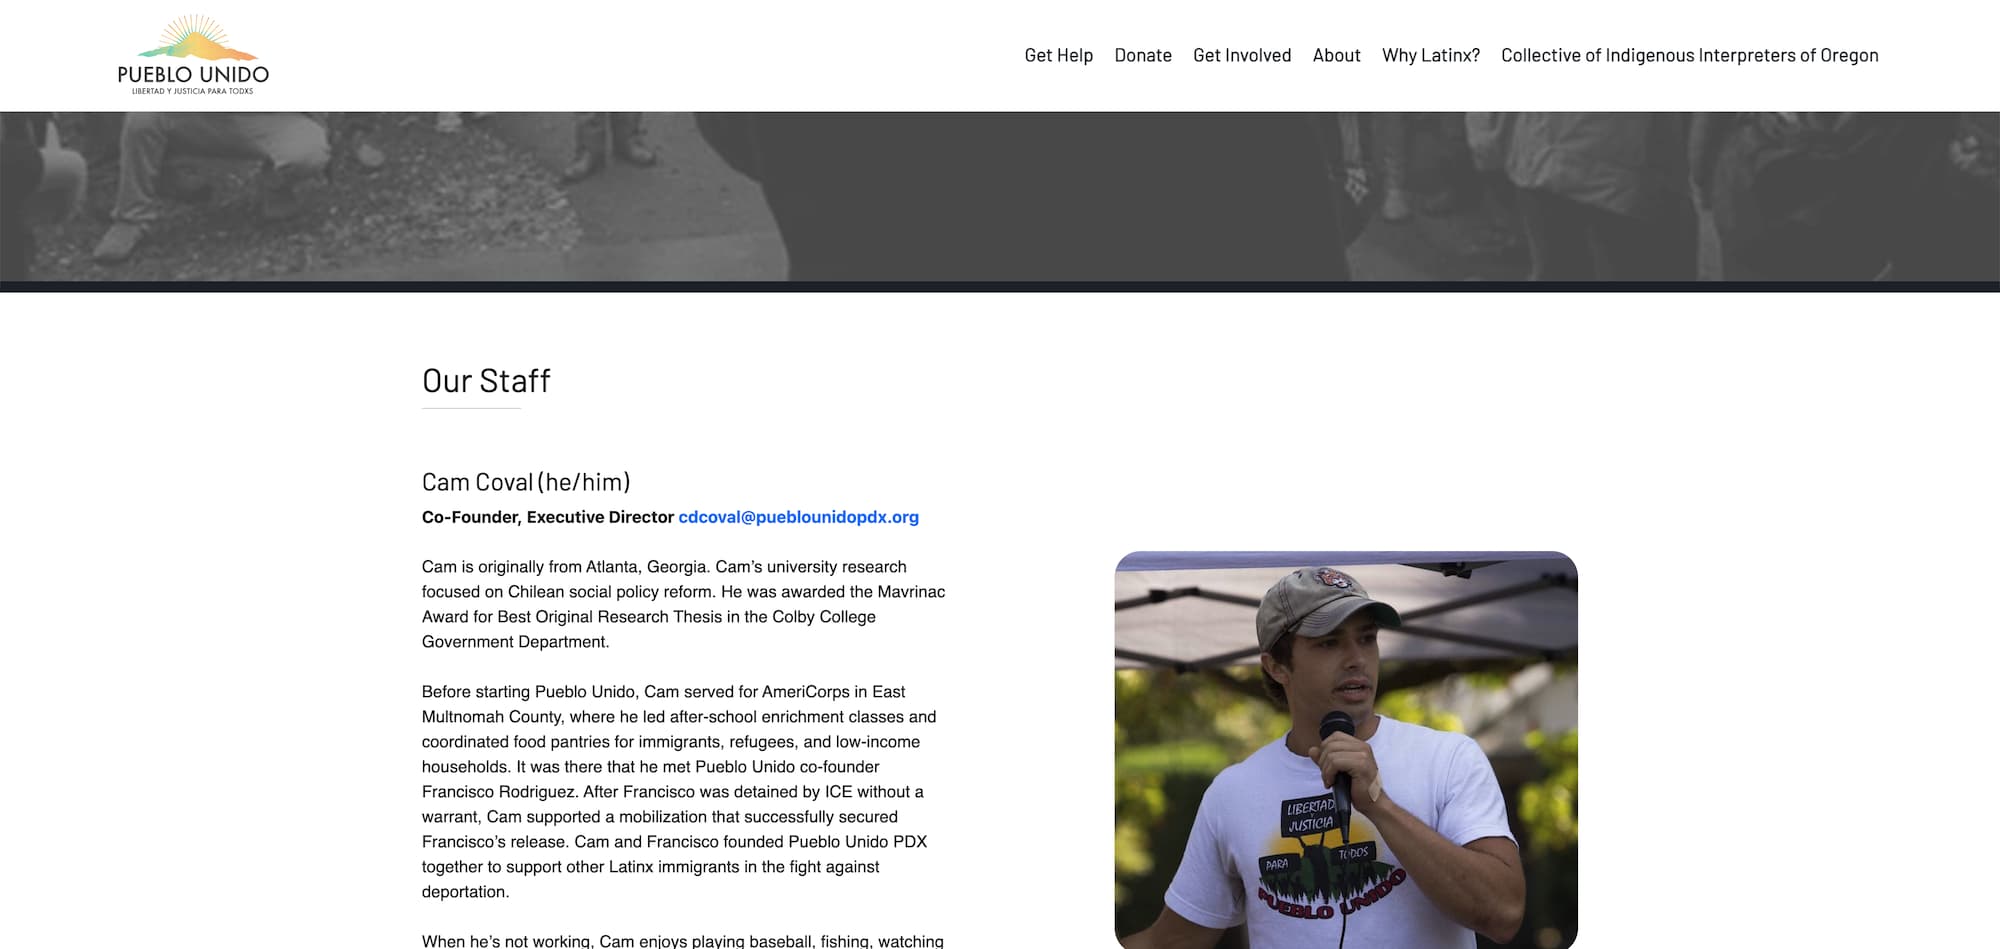
Task: Click the Our Staff heading
Action: coord(486,381)
